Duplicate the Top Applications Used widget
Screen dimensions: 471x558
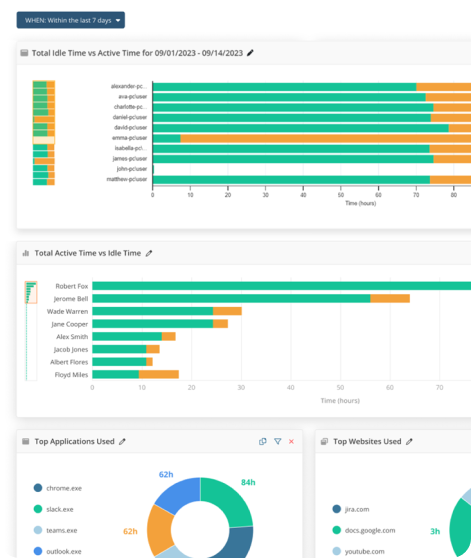pyautogui.click(x=263, y=442)
